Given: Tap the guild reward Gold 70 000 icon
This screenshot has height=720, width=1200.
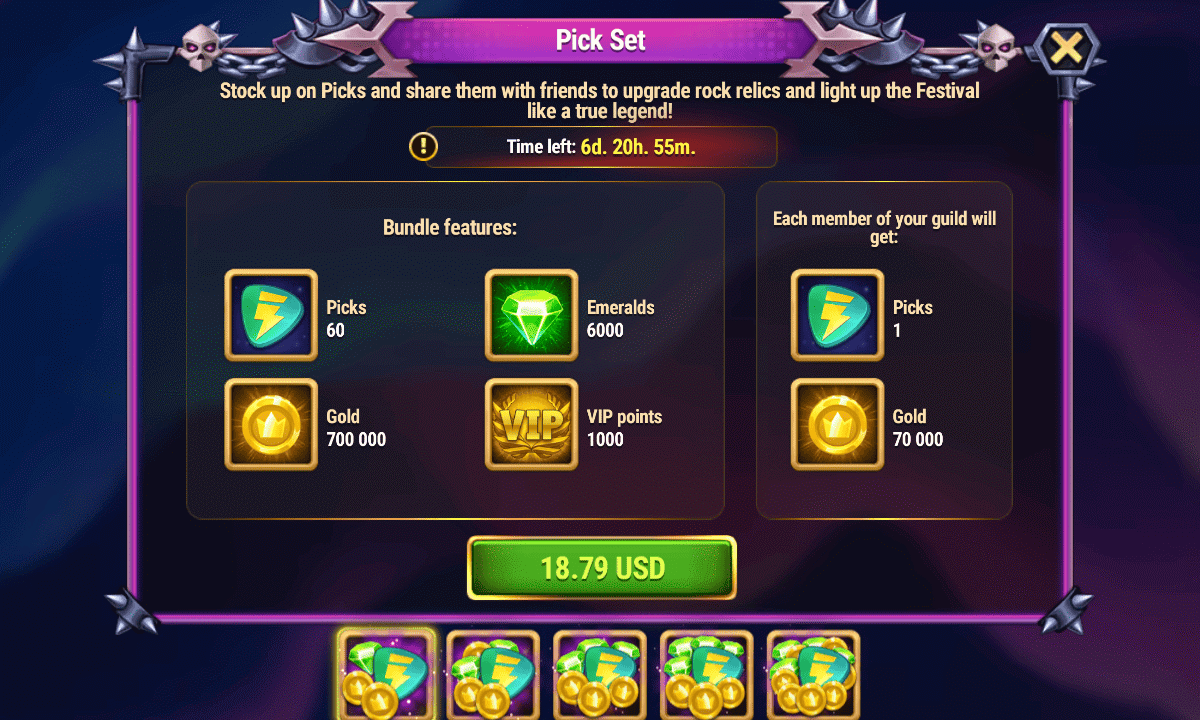Looking at the screenshot, I should 838,424.
